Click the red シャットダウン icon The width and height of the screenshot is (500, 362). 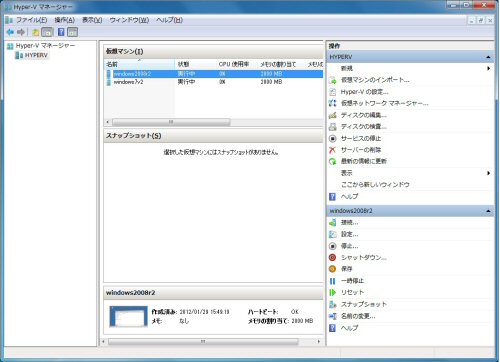coord(332,257)
